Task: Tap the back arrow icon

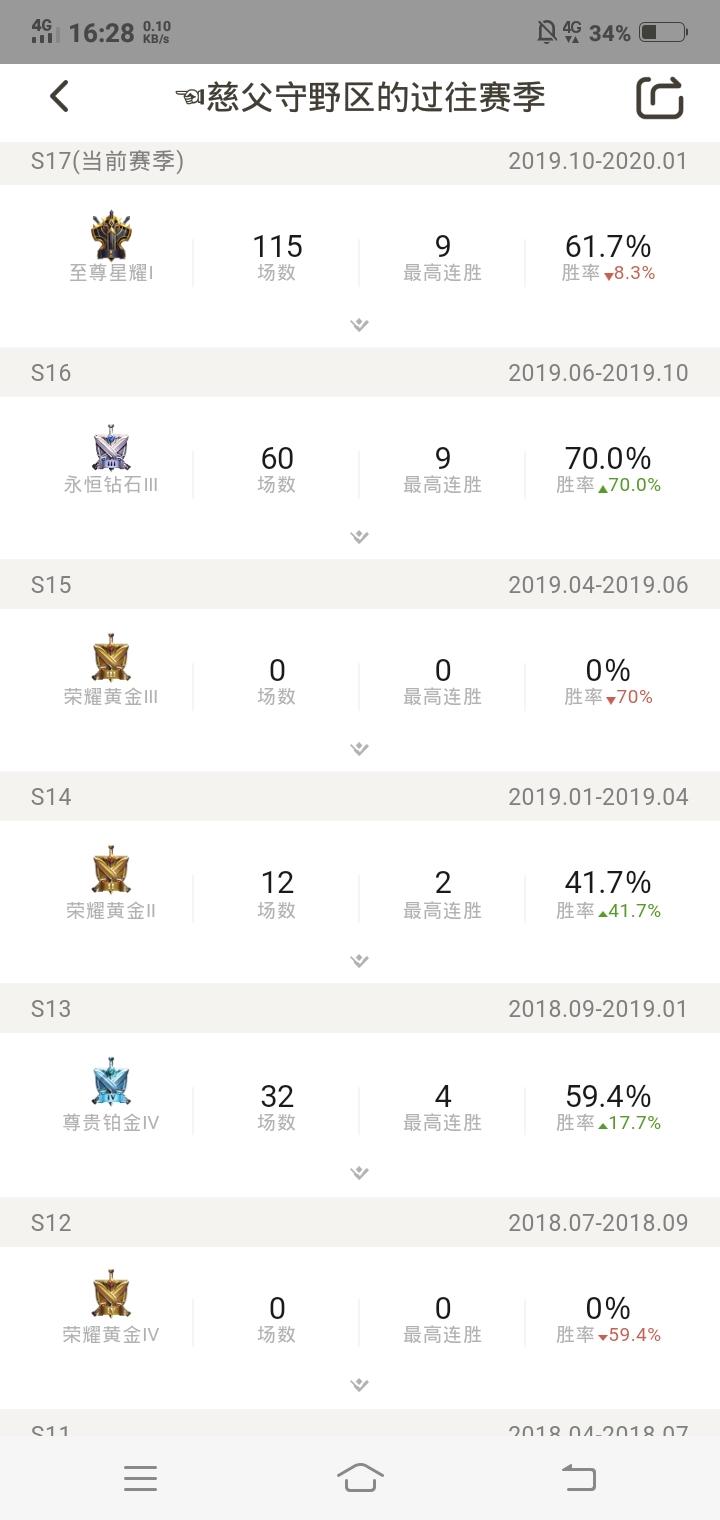Action: pos(59,97)
